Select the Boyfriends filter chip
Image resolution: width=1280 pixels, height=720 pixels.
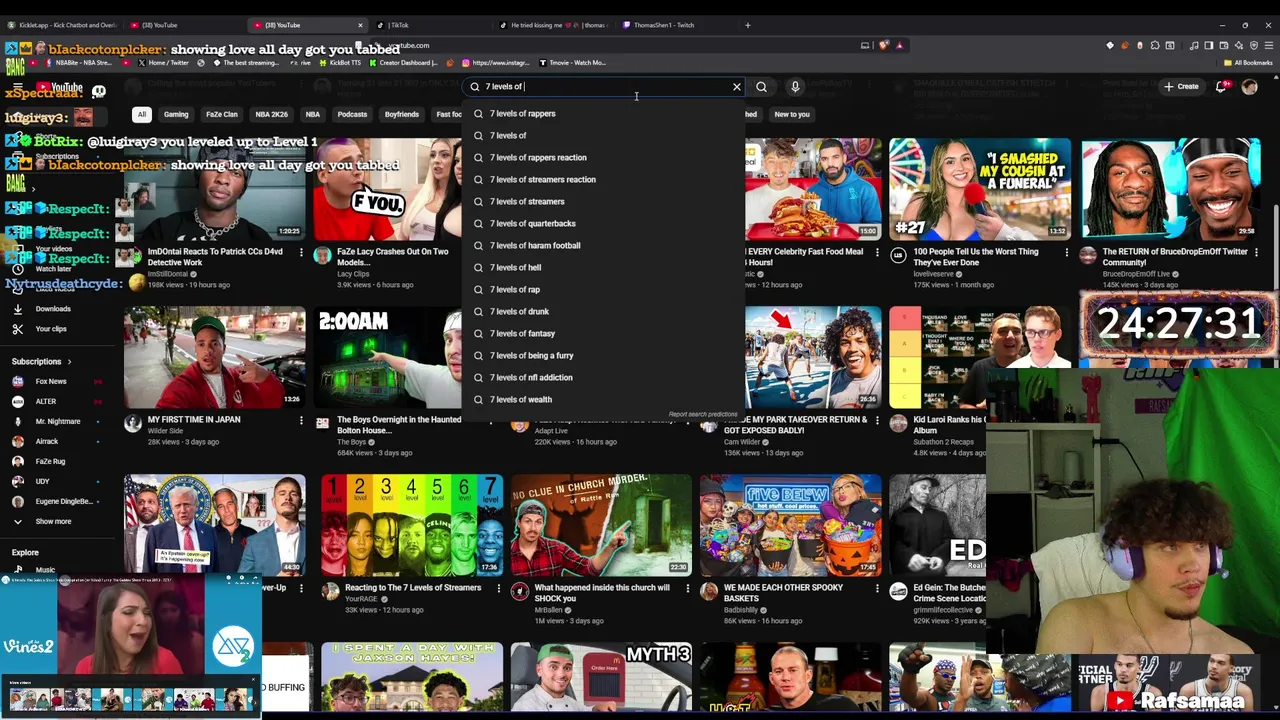[x=402, y=114]
